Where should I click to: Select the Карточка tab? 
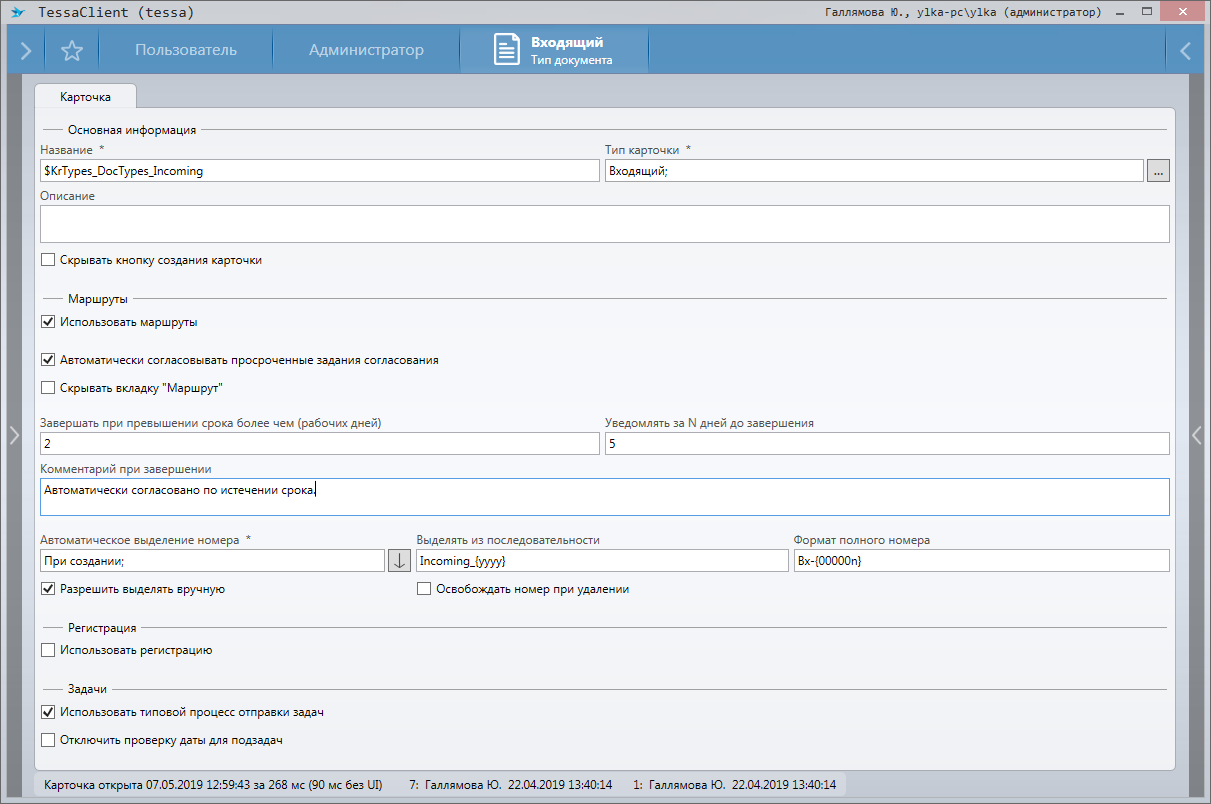pos(85,97)
